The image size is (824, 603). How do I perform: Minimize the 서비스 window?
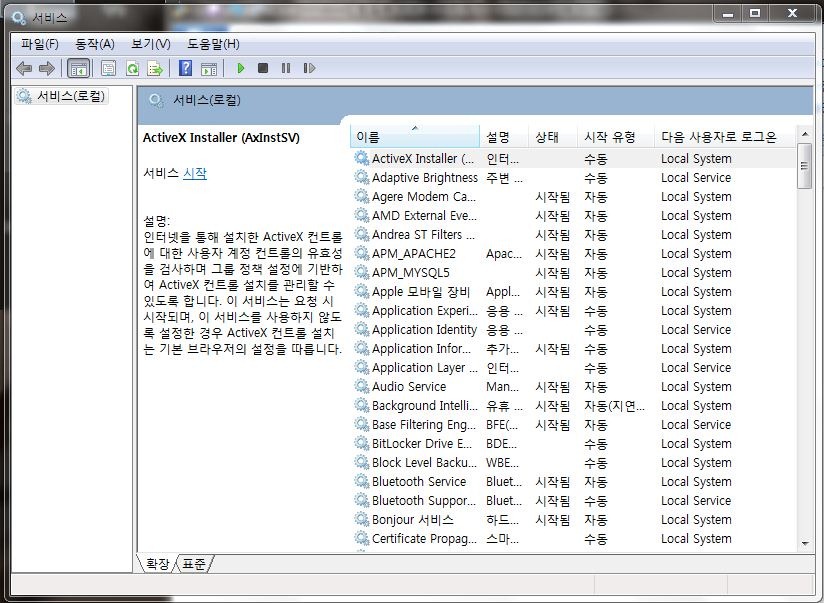tap(728, 14)
